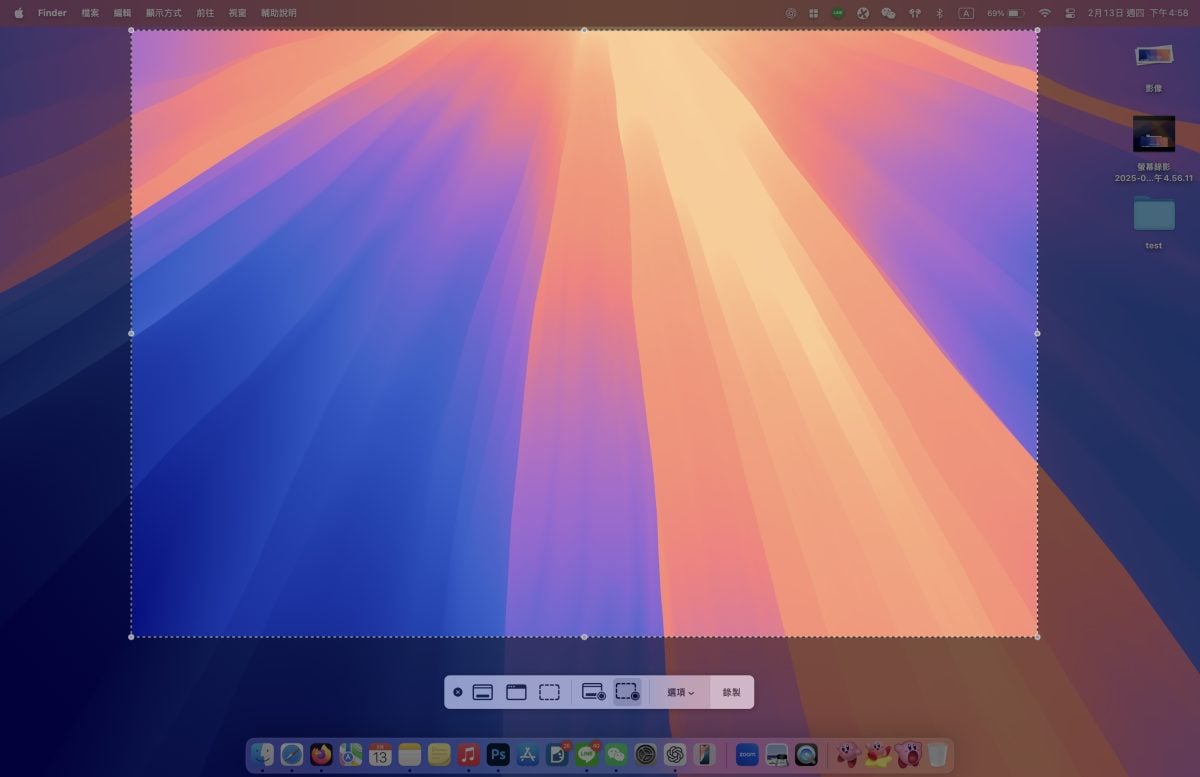
Task: Open ChatGPT app in the Dock
Action: pyautogui.click(x=675, y=755)
